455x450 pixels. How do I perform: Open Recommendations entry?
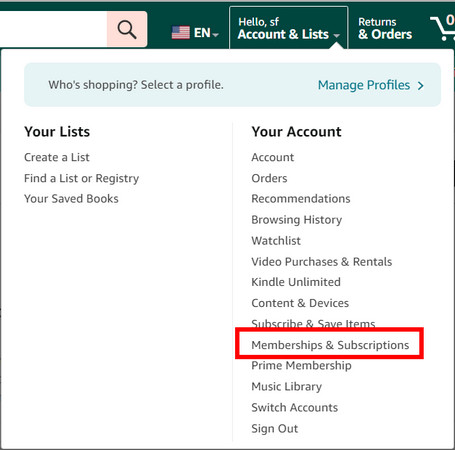point(301,199)
